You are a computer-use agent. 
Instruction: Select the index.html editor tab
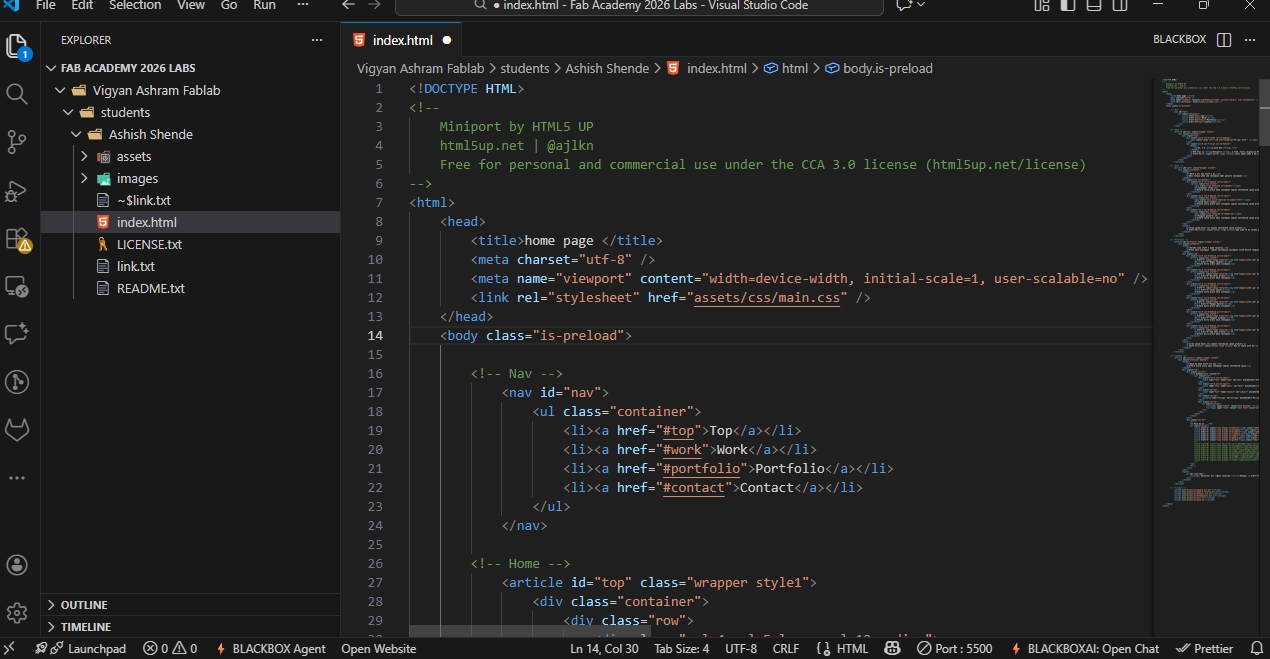point(401,40)
